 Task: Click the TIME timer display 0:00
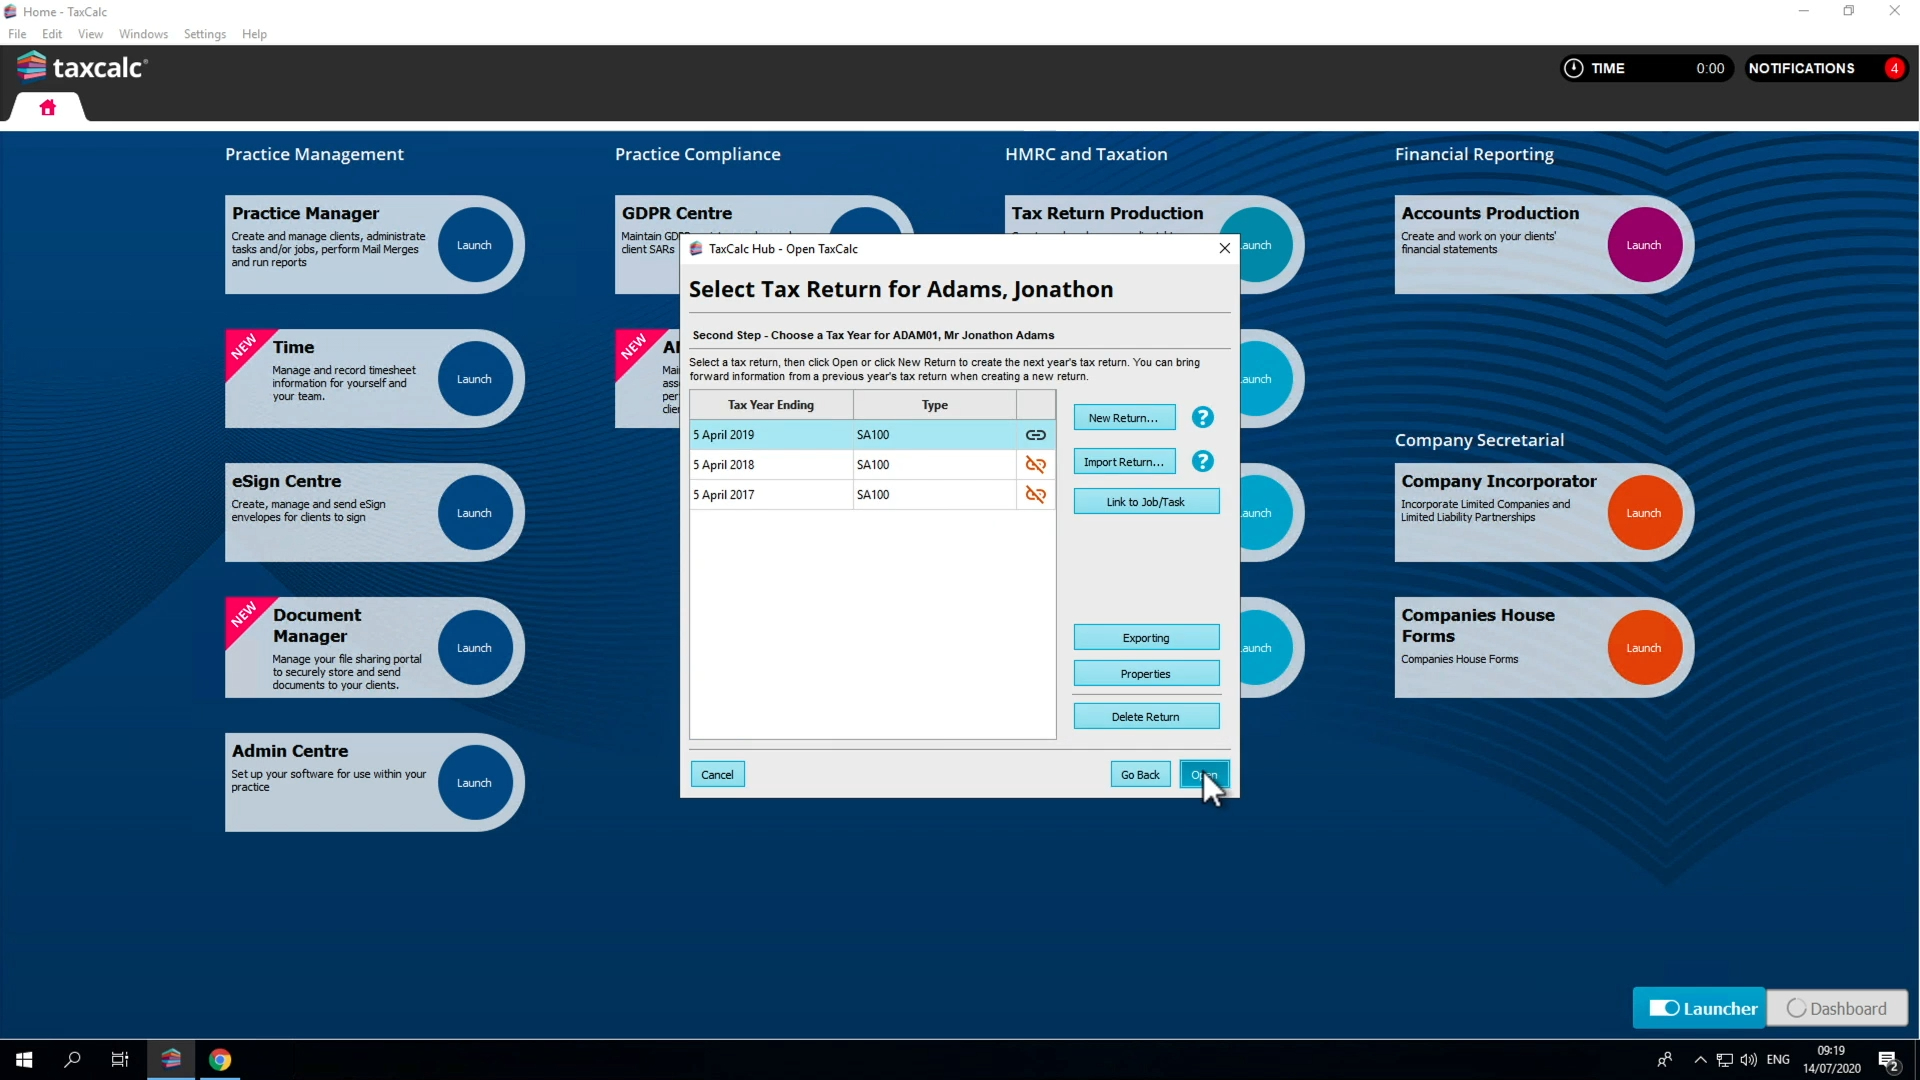1710,68
